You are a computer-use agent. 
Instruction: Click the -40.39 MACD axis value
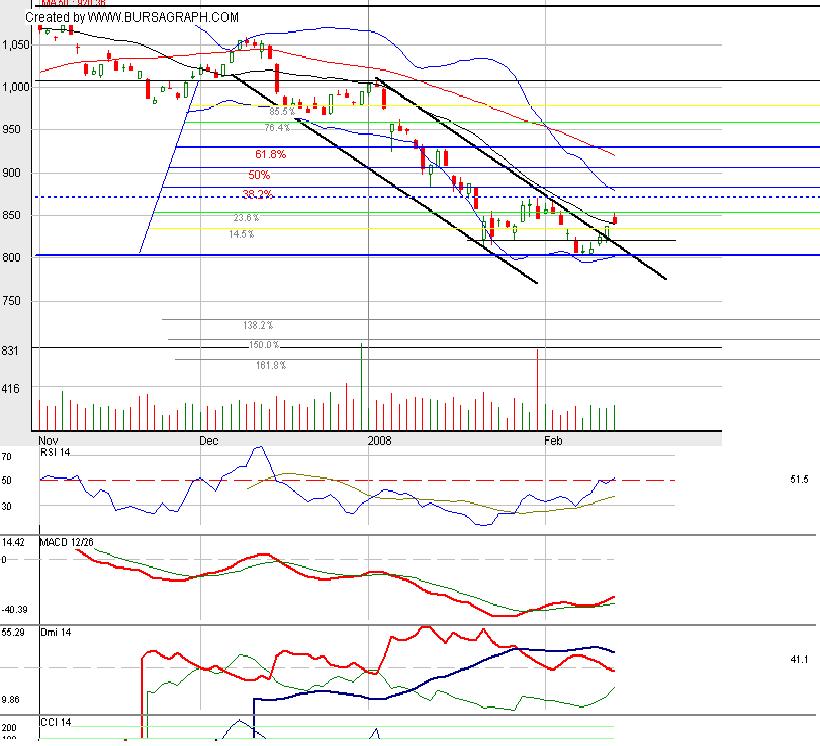tap(15, 609)
